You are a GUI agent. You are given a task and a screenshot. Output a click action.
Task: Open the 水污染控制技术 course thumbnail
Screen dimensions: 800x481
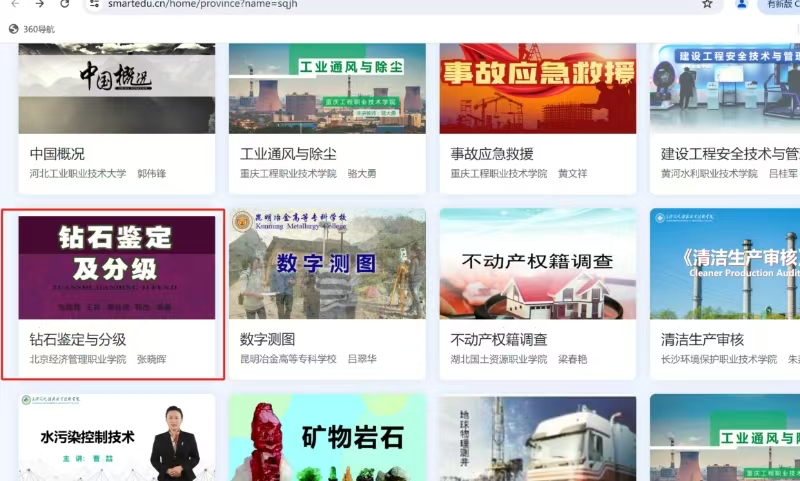click(117, 438)
